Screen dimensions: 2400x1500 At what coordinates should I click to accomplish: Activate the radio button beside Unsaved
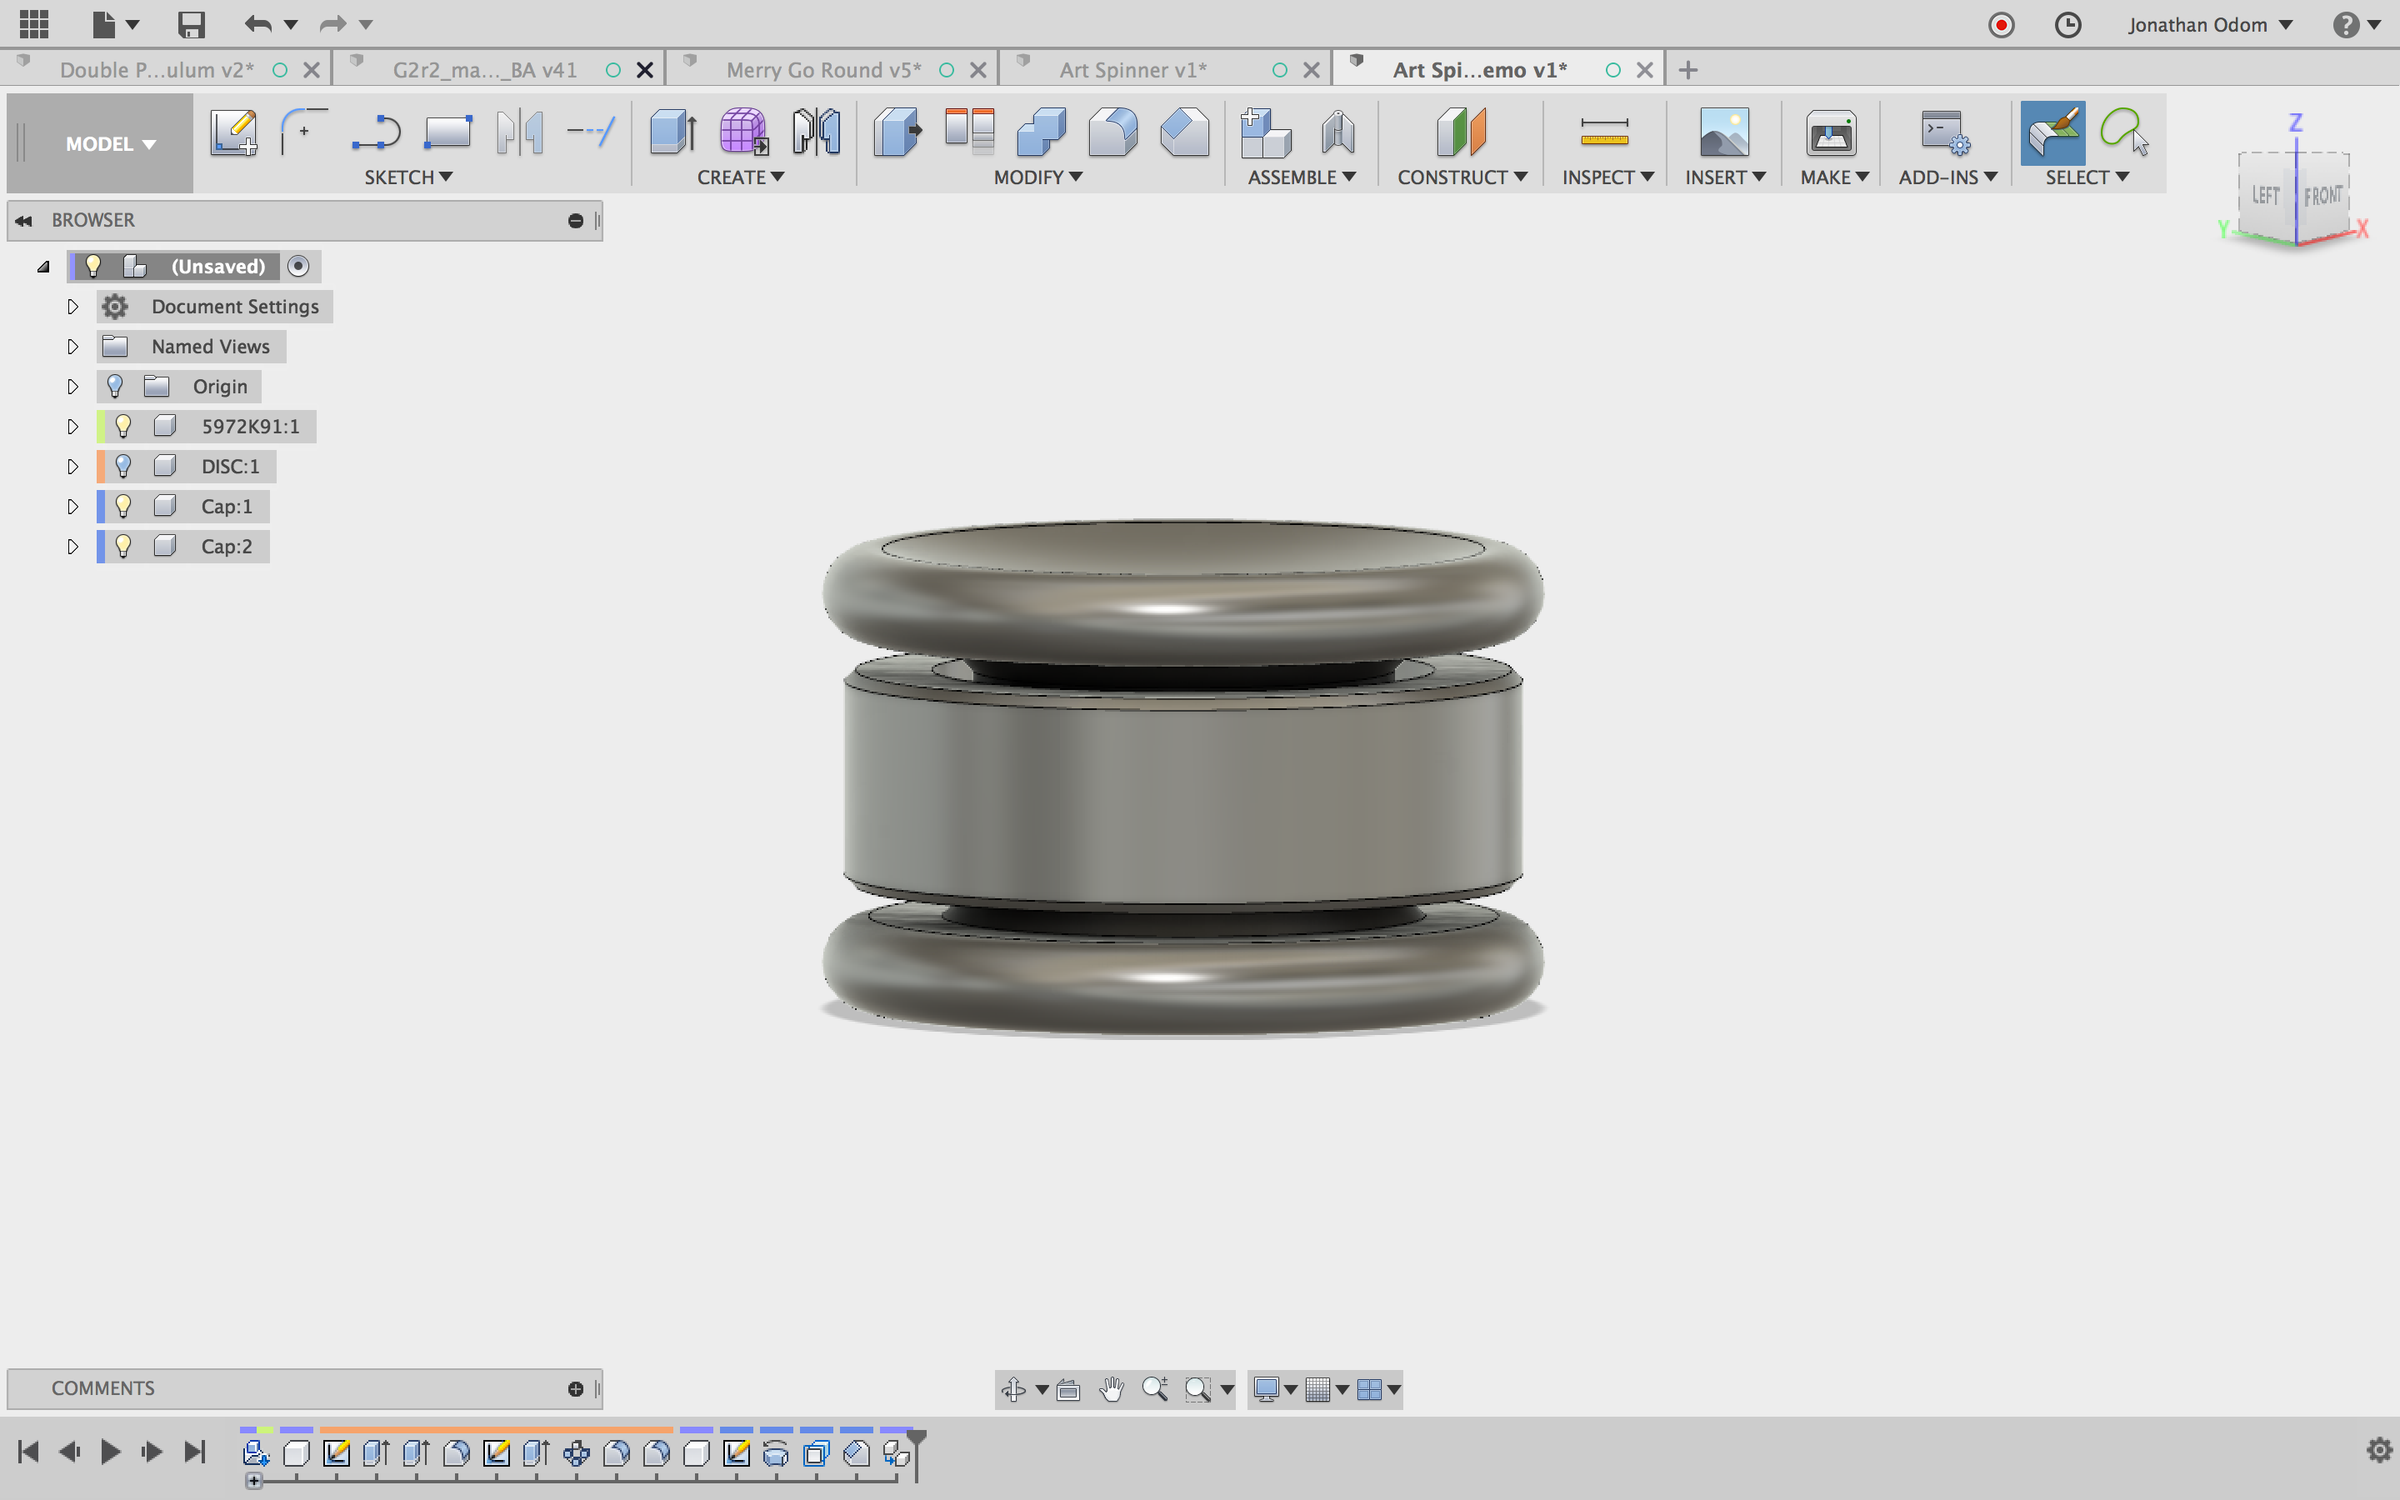(298, 266)
